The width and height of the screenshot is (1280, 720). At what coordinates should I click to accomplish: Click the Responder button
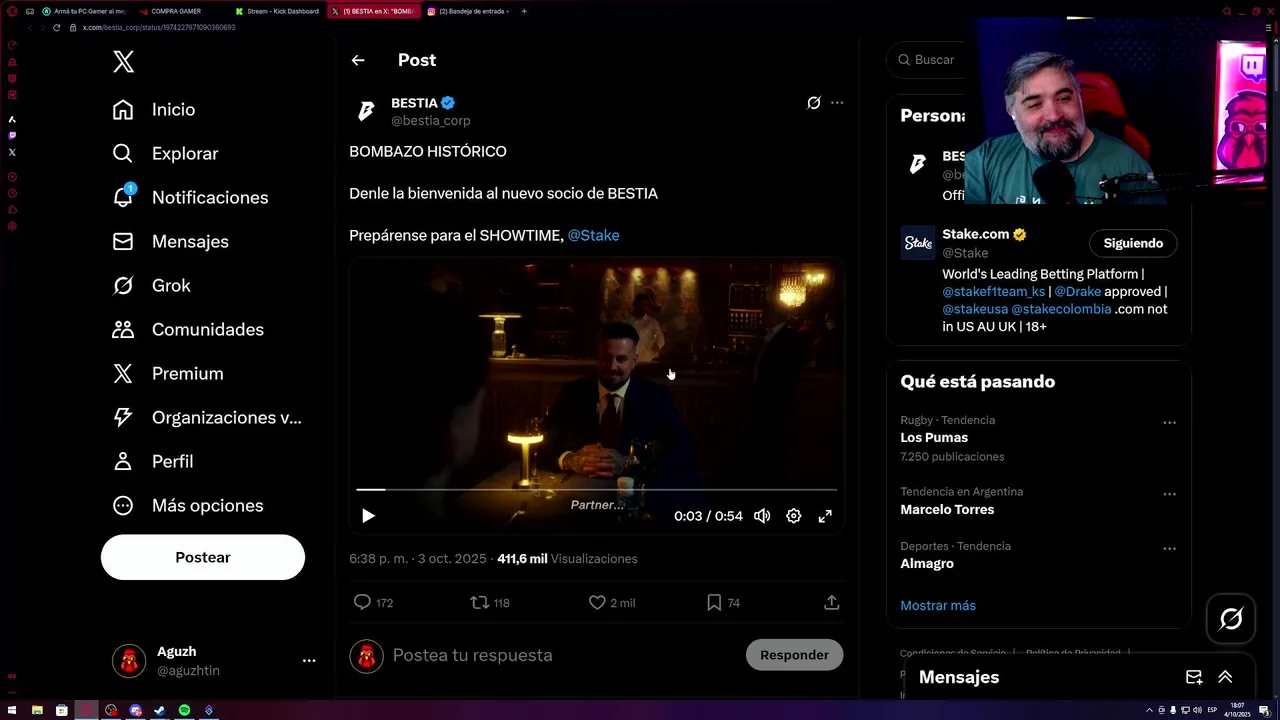point(794,655)
